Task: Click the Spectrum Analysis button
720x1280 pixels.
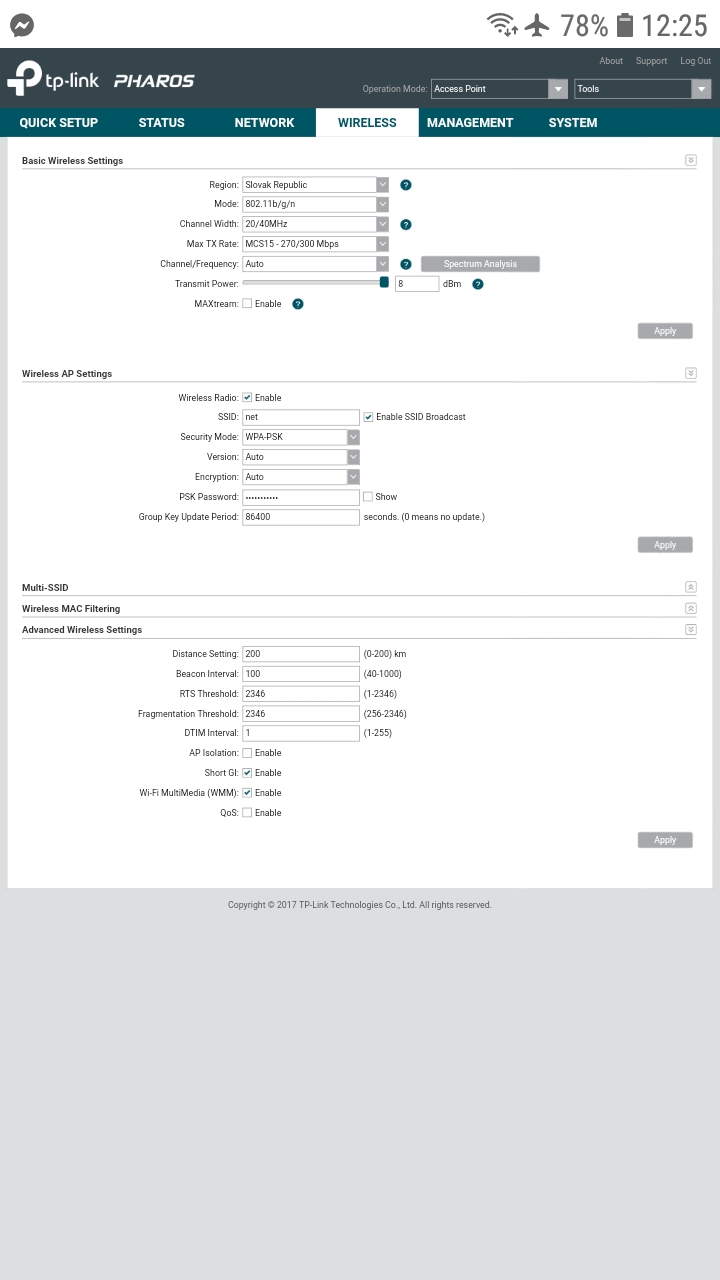Action: point(480,264)
